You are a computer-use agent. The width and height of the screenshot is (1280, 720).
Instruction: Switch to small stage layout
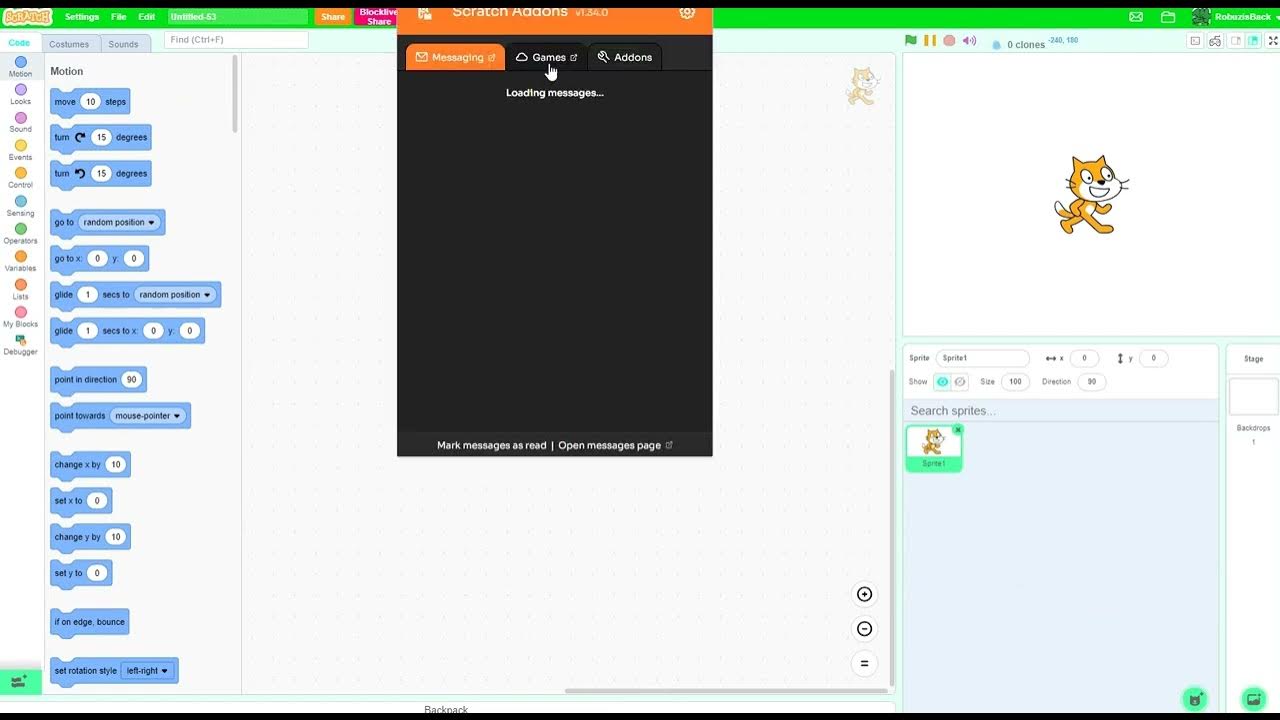[x=1236, y=41]
